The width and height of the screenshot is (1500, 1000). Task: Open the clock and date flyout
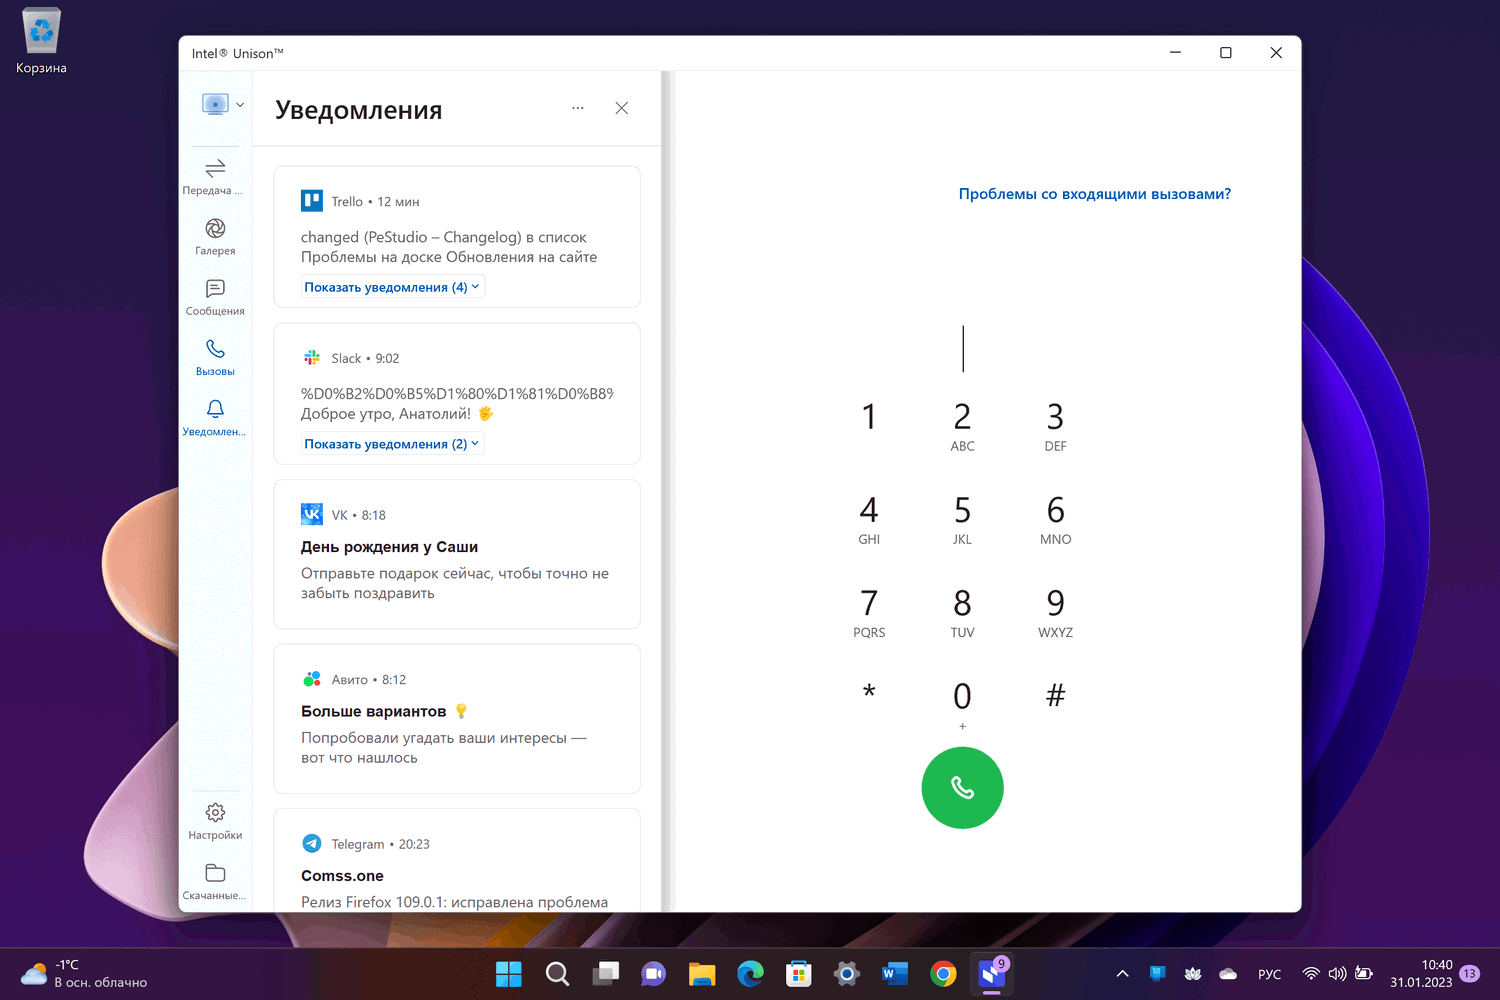pyautogui.click(x=1421, y=974)
